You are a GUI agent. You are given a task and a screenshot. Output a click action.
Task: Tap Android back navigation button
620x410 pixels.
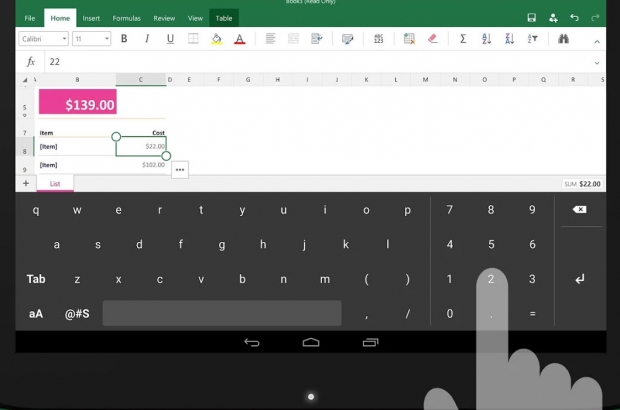point(252,342)
